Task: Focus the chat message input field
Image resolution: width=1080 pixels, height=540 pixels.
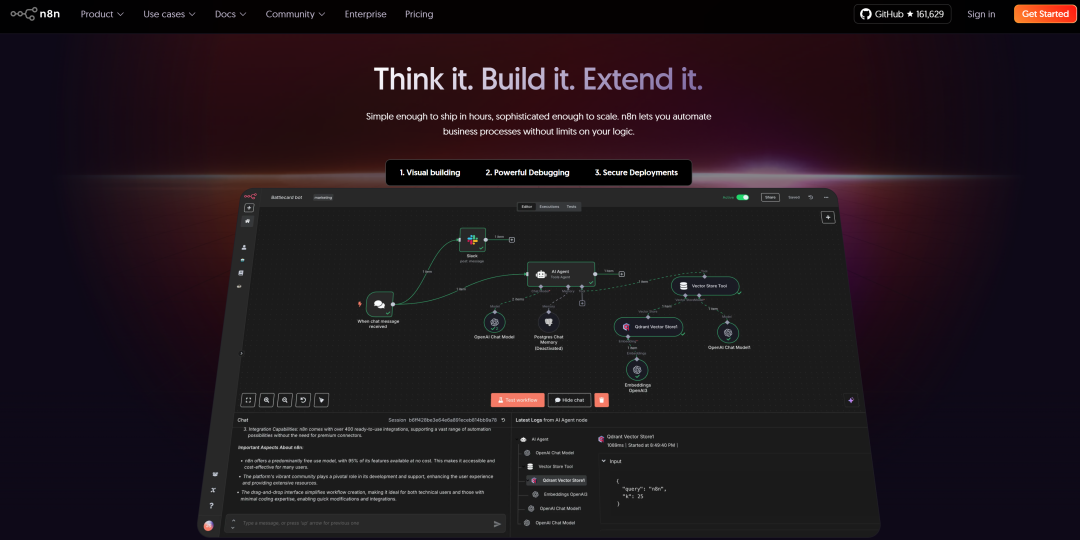Action: point(365,524)
